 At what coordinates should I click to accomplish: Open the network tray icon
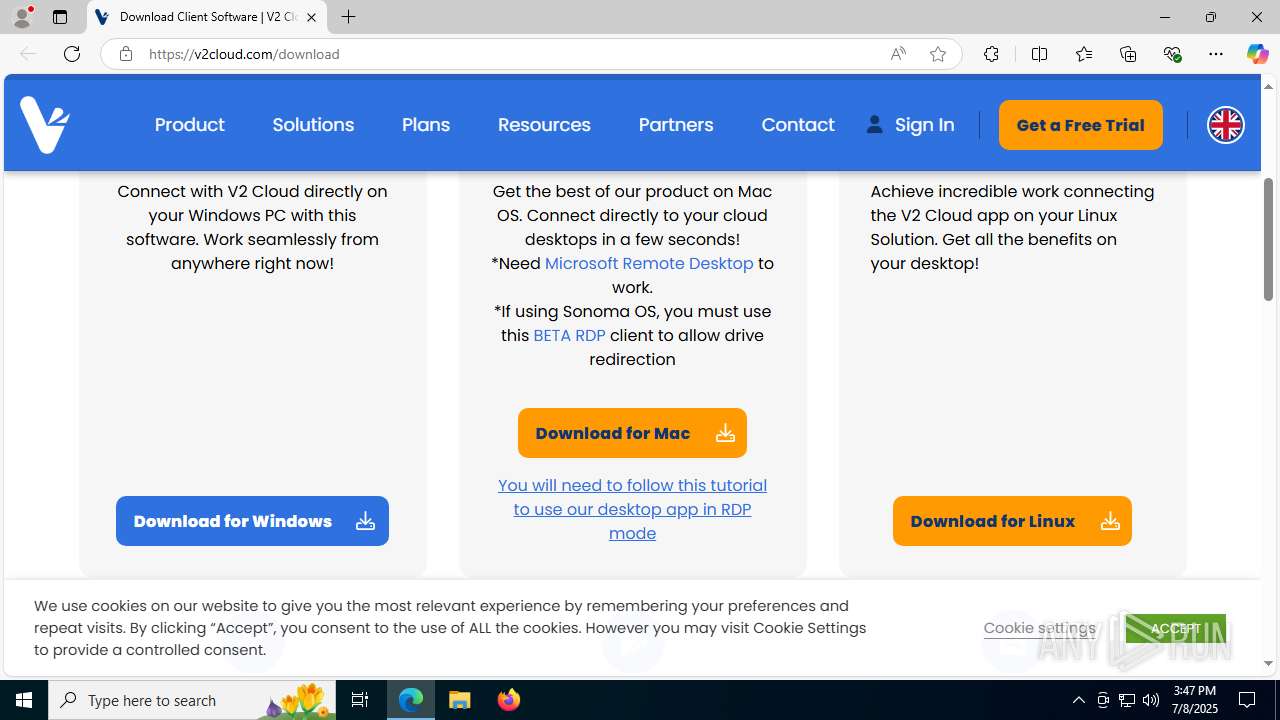tap(1127, 700)
